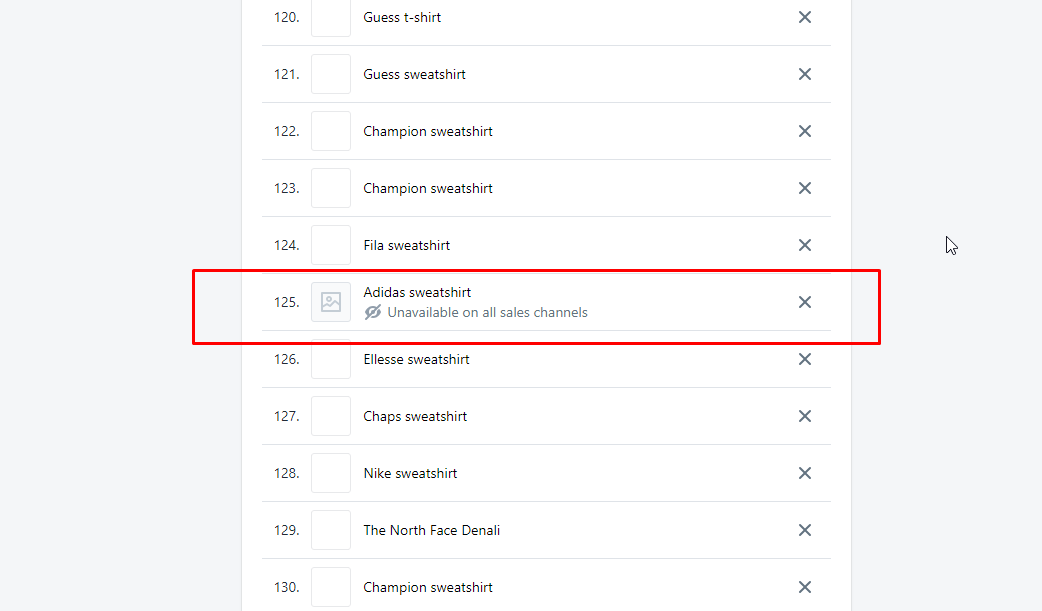
Task: Click X beside Chaps sweatshirt
Action: [804, 416]
